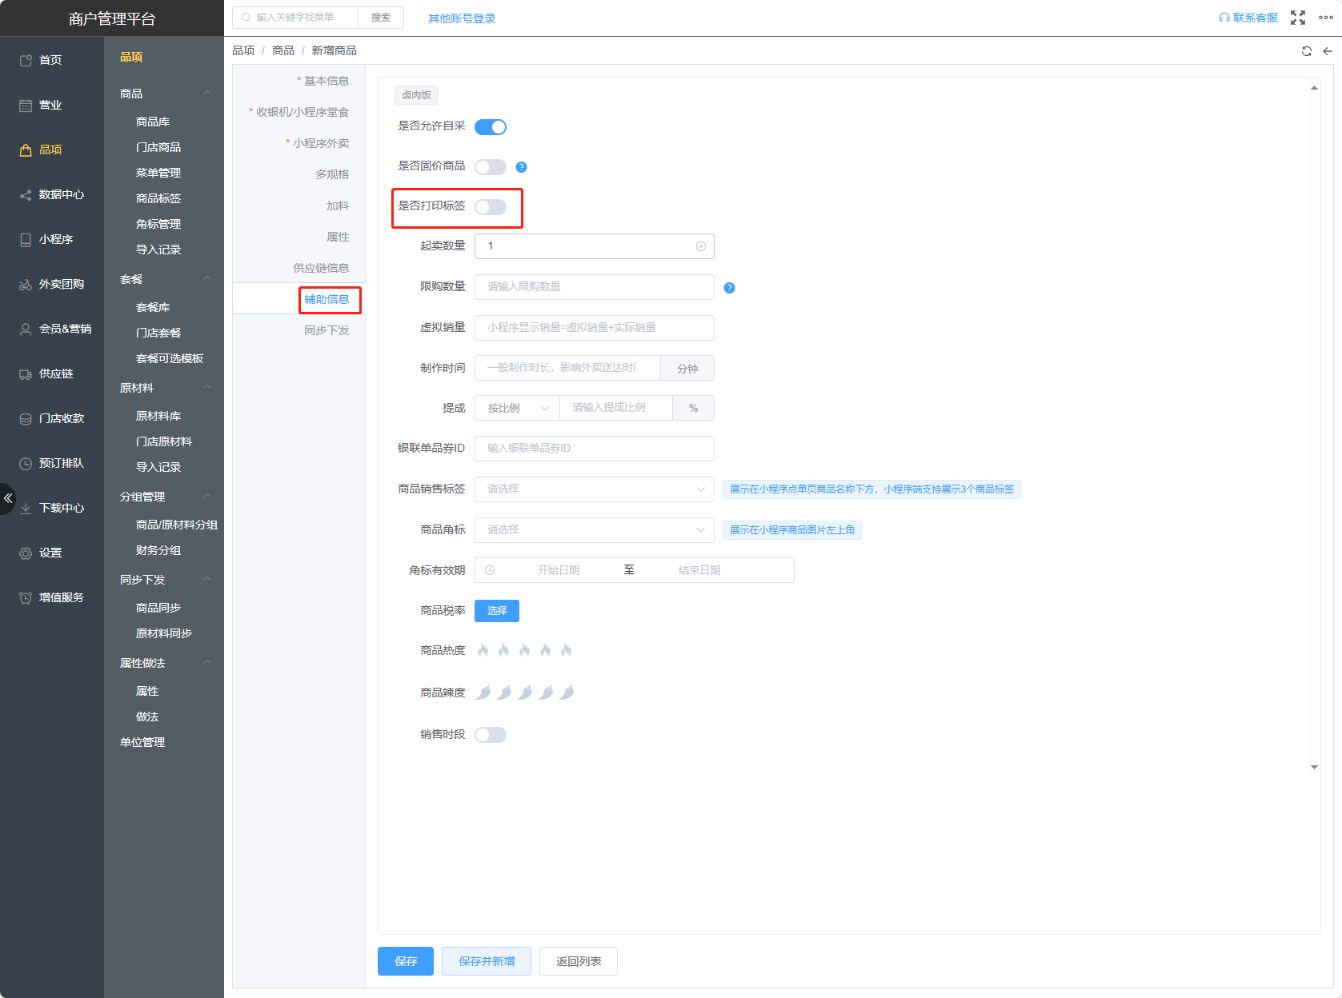1342x998 pixels.
Task: Open 财务分组 in the submenu
Action: (x=158, y=550)
